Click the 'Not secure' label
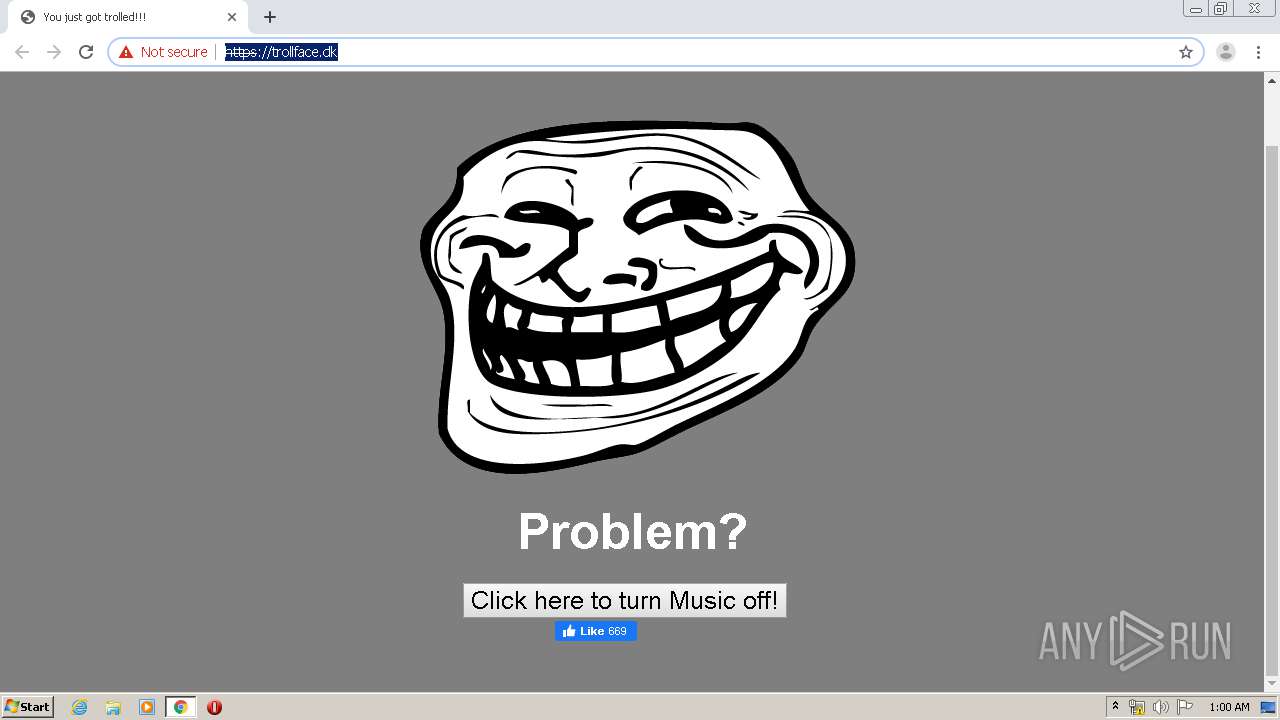This screenshot has height=720, width=1280. pos(174,52)
